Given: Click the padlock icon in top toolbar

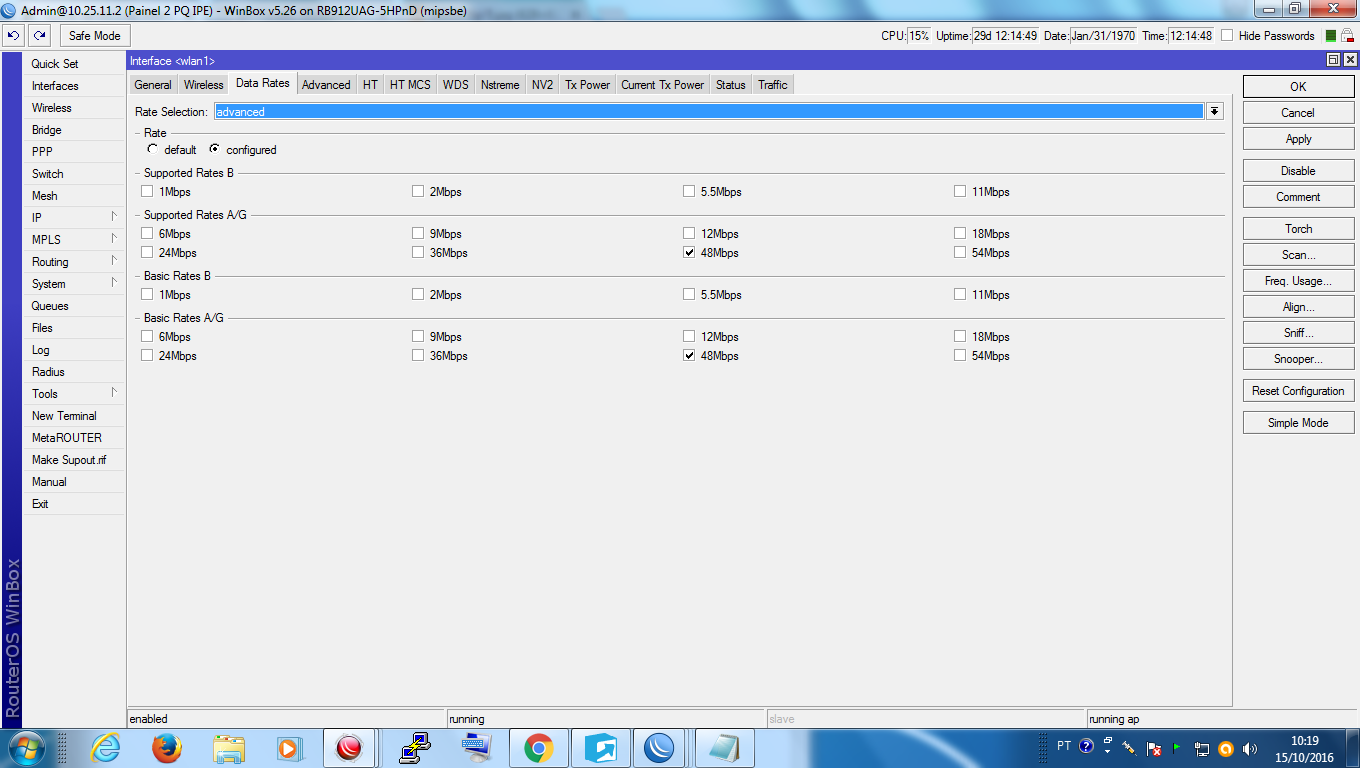Looking at the screenshot, I should 1347,36.
